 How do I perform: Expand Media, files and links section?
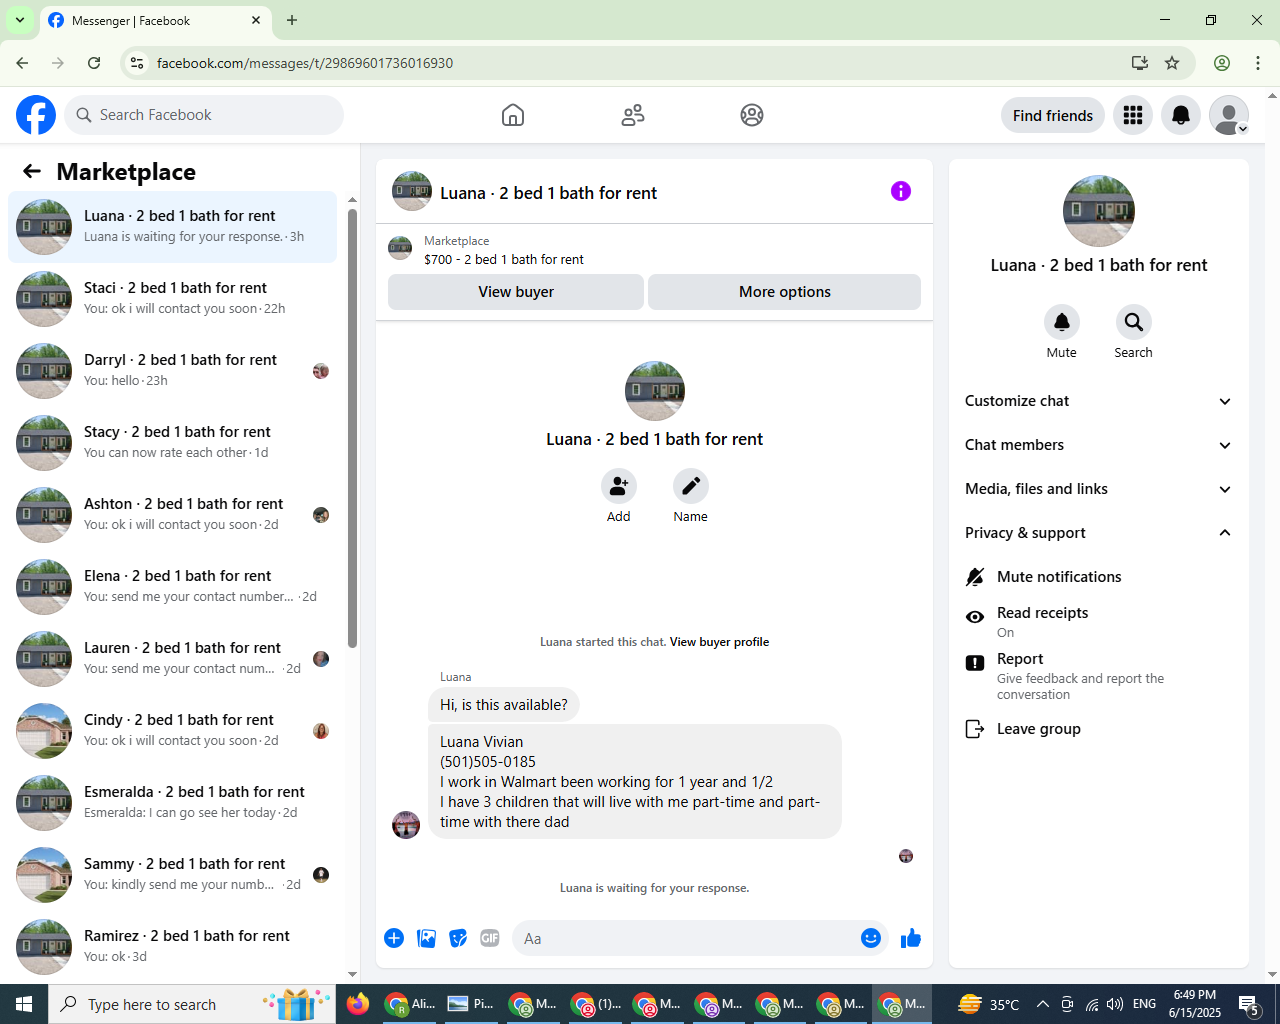(1098, 489)
